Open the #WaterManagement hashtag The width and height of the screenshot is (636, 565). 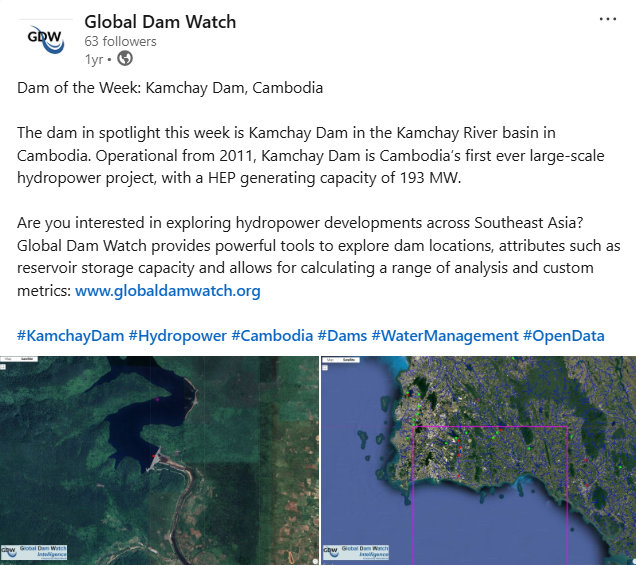445,336
